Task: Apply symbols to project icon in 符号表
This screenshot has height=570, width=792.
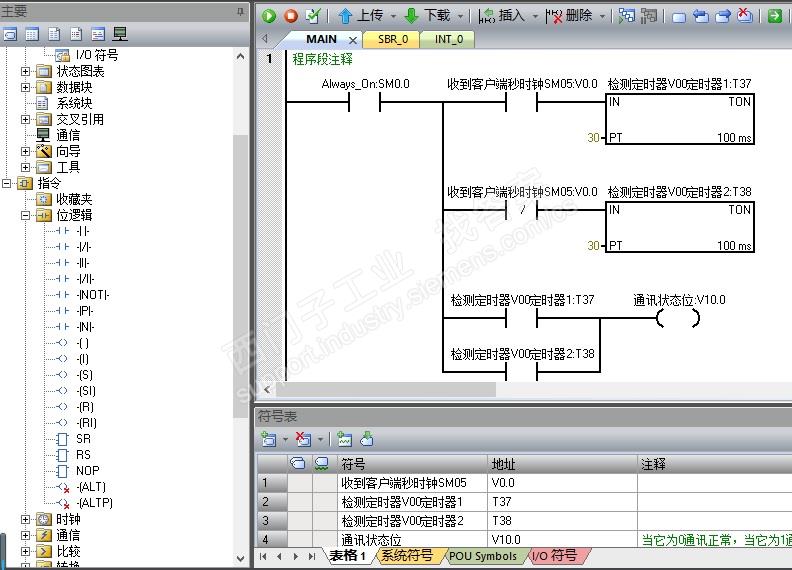Action: (367, 440)
